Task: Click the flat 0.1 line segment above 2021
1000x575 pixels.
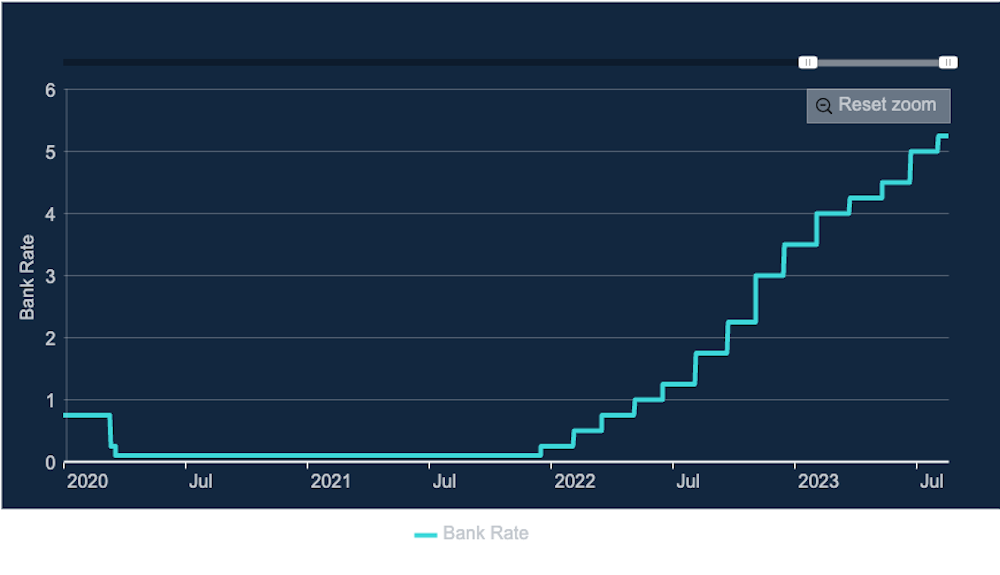Action: tap(330, 456)
